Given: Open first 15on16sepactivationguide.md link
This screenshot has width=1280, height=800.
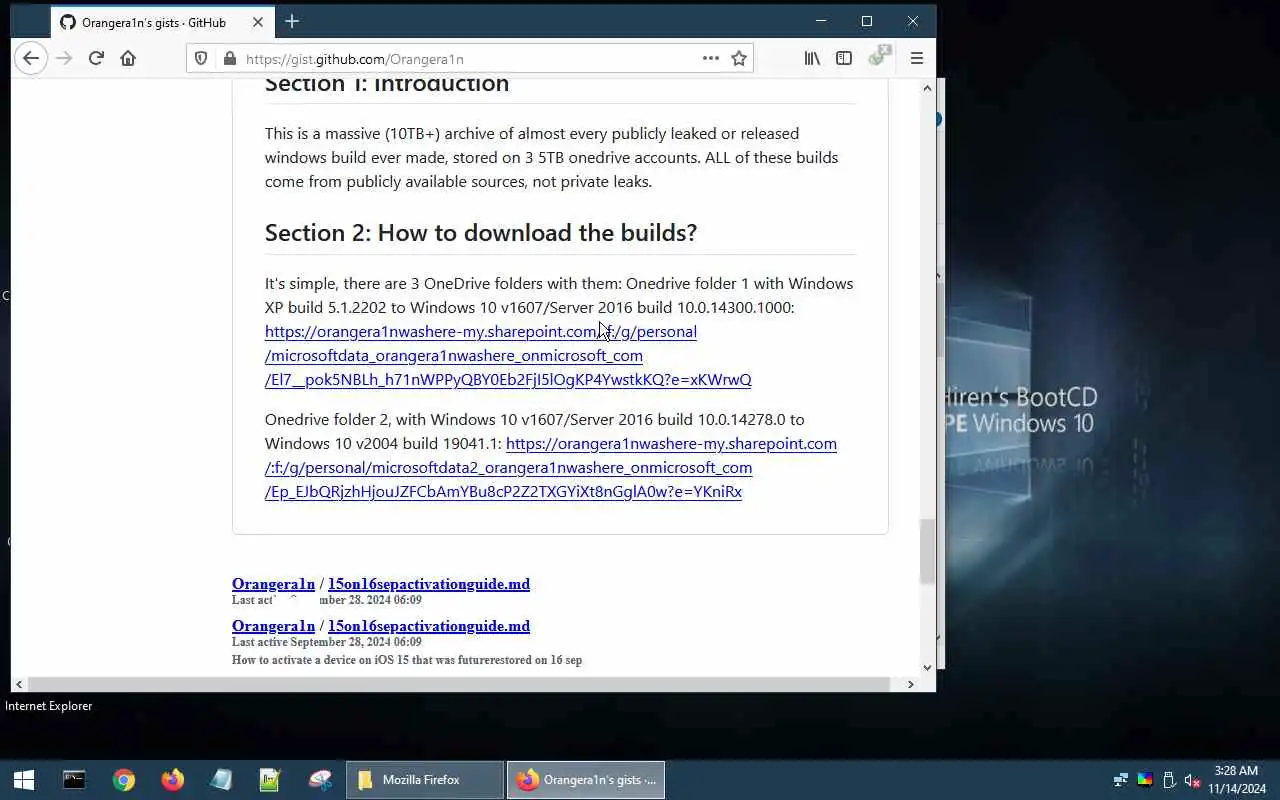Looking at the screenshot, I should pos(429,584).
